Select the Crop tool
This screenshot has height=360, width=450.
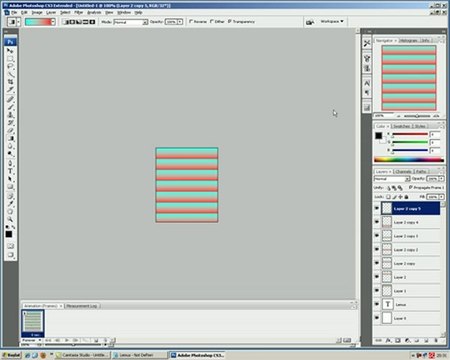pyautogui.click(x=10, y=82)
